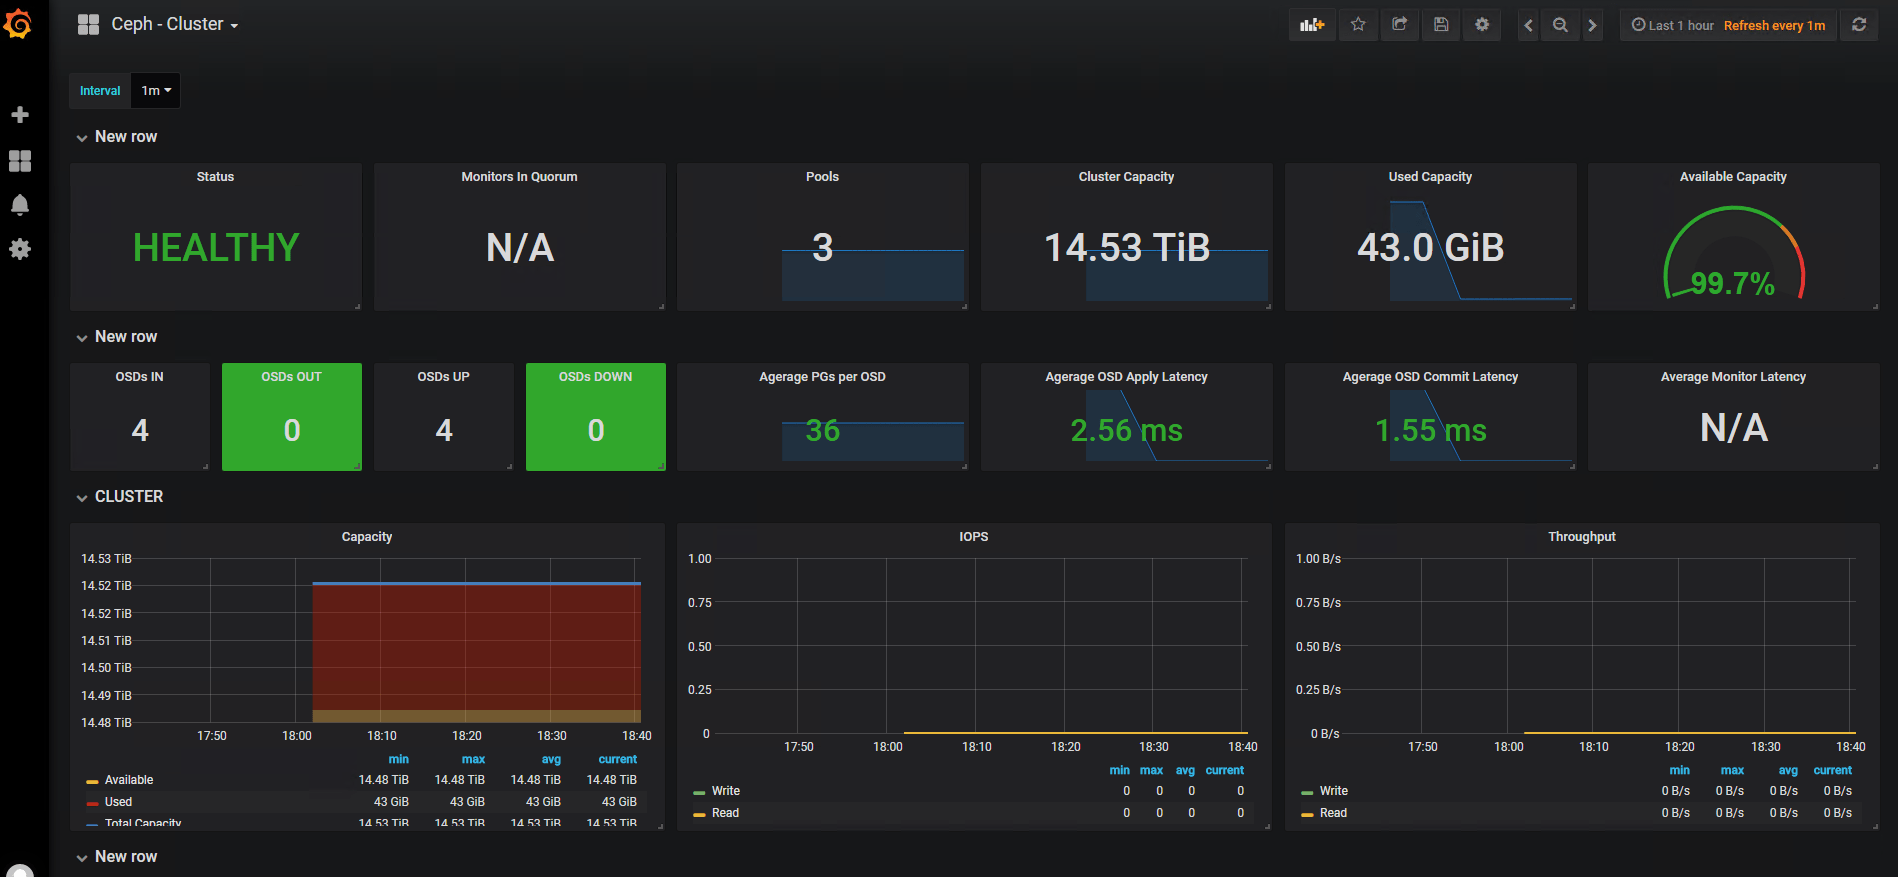Open the Capacity graph panel title
Screen dimensions: 1898x877
tap(367, 537)
